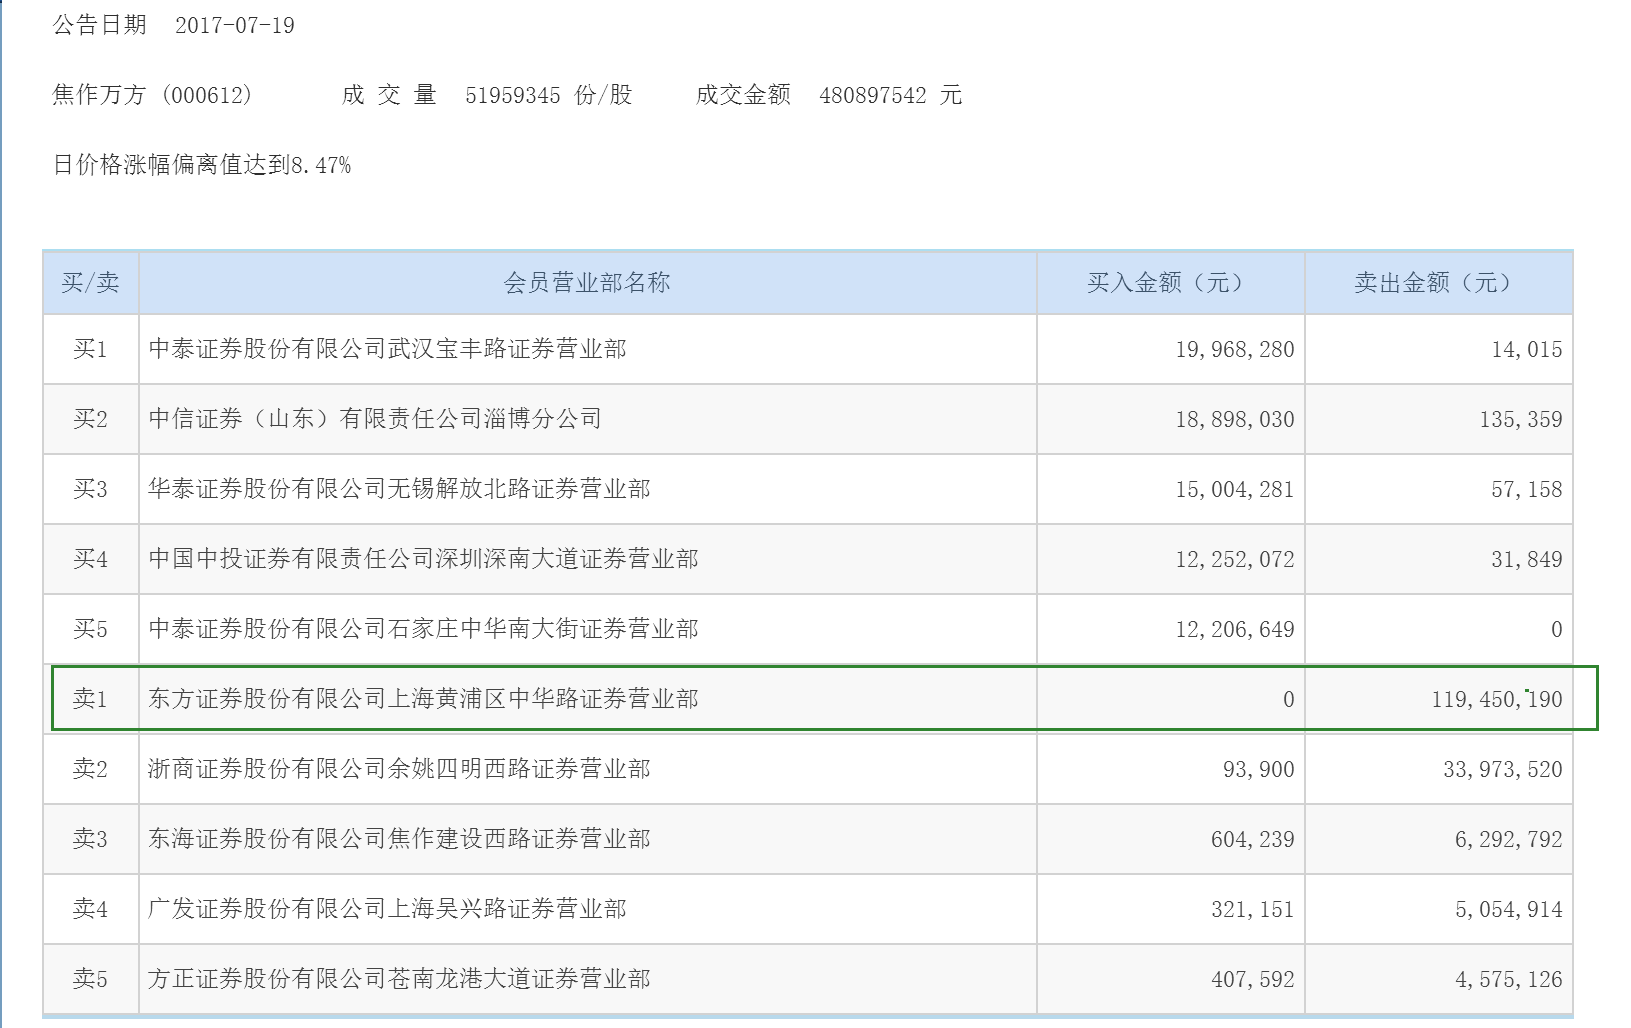Click 浙商证券股份有限公司余姚四明西路证券营业部
The height and width of the screenshot is (1028, 1631).
pyautogui.click(x=399, y=769)
